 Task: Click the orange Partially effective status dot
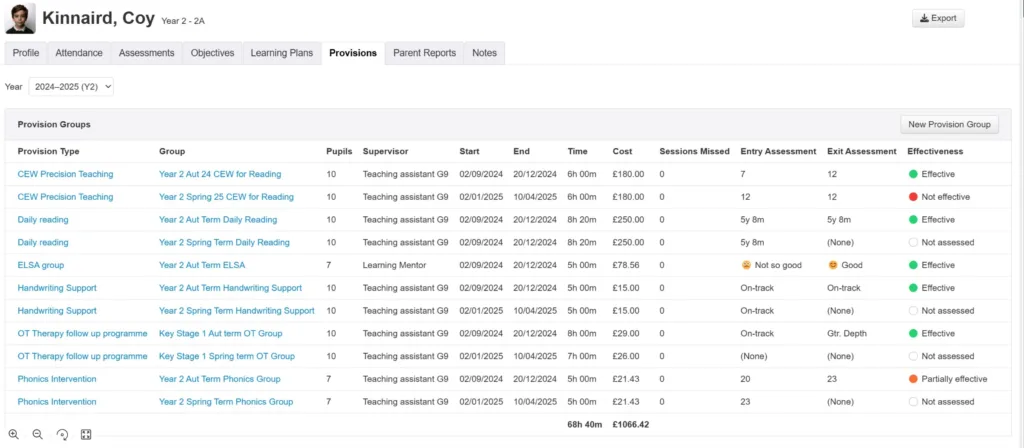pos(913,379)
